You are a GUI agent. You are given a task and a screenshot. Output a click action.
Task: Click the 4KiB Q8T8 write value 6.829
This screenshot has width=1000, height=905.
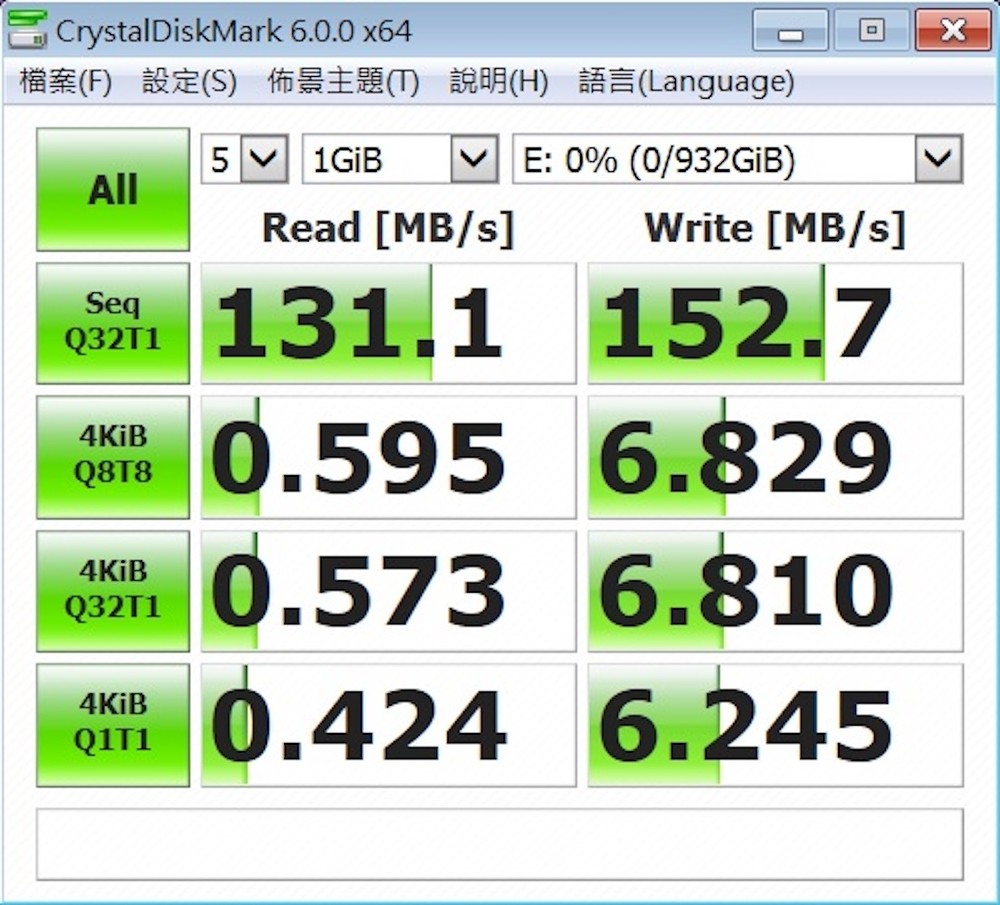[775, 457]
